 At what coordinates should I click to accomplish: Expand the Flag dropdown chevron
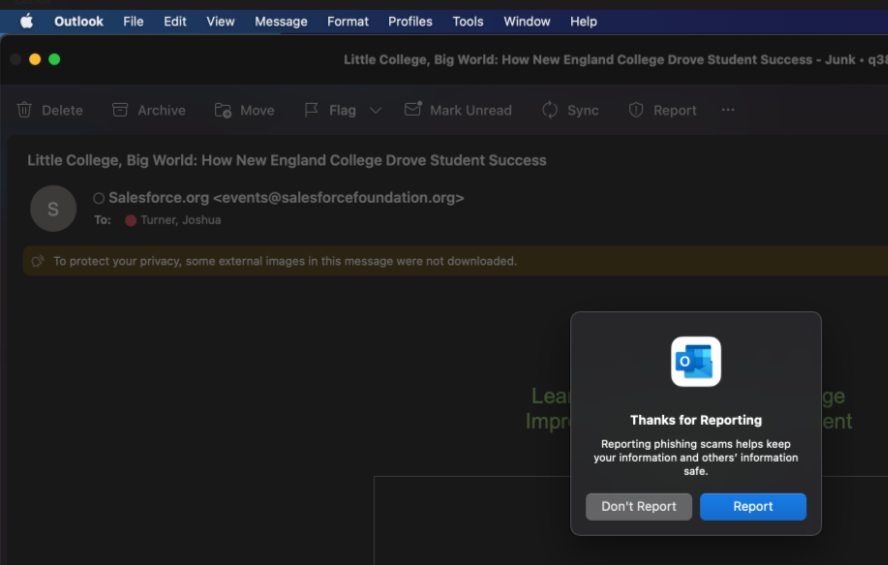pyautogui.click(x=375, y=110)
